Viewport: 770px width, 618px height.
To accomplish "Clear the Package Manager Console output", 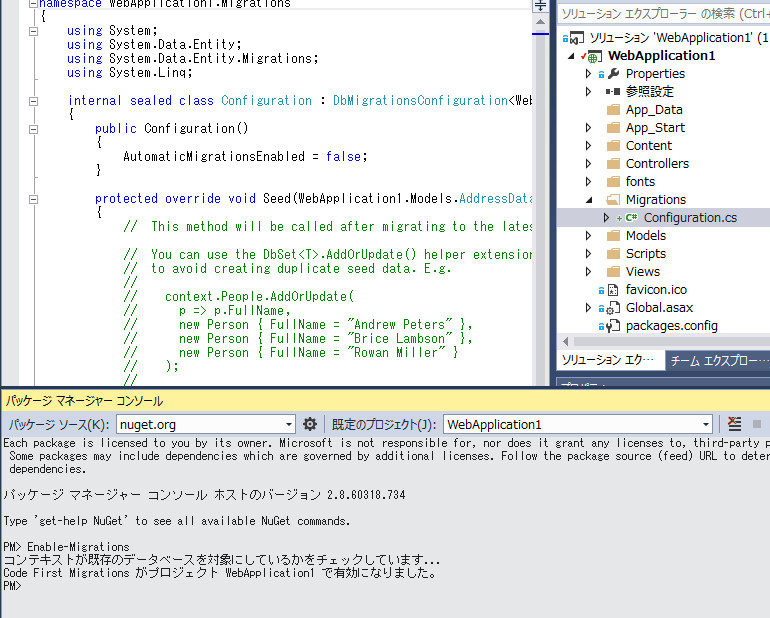I will point(734,424).
